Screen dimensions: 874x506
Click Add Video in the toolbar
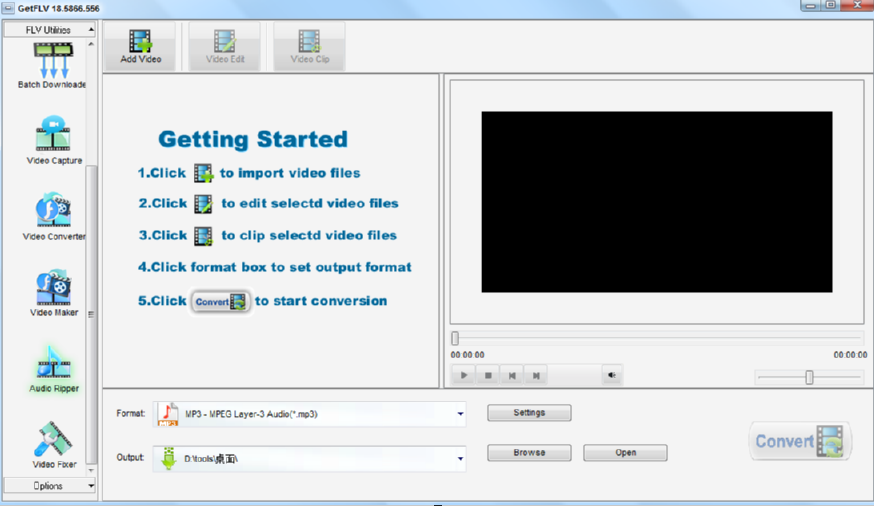pos(140,47)
